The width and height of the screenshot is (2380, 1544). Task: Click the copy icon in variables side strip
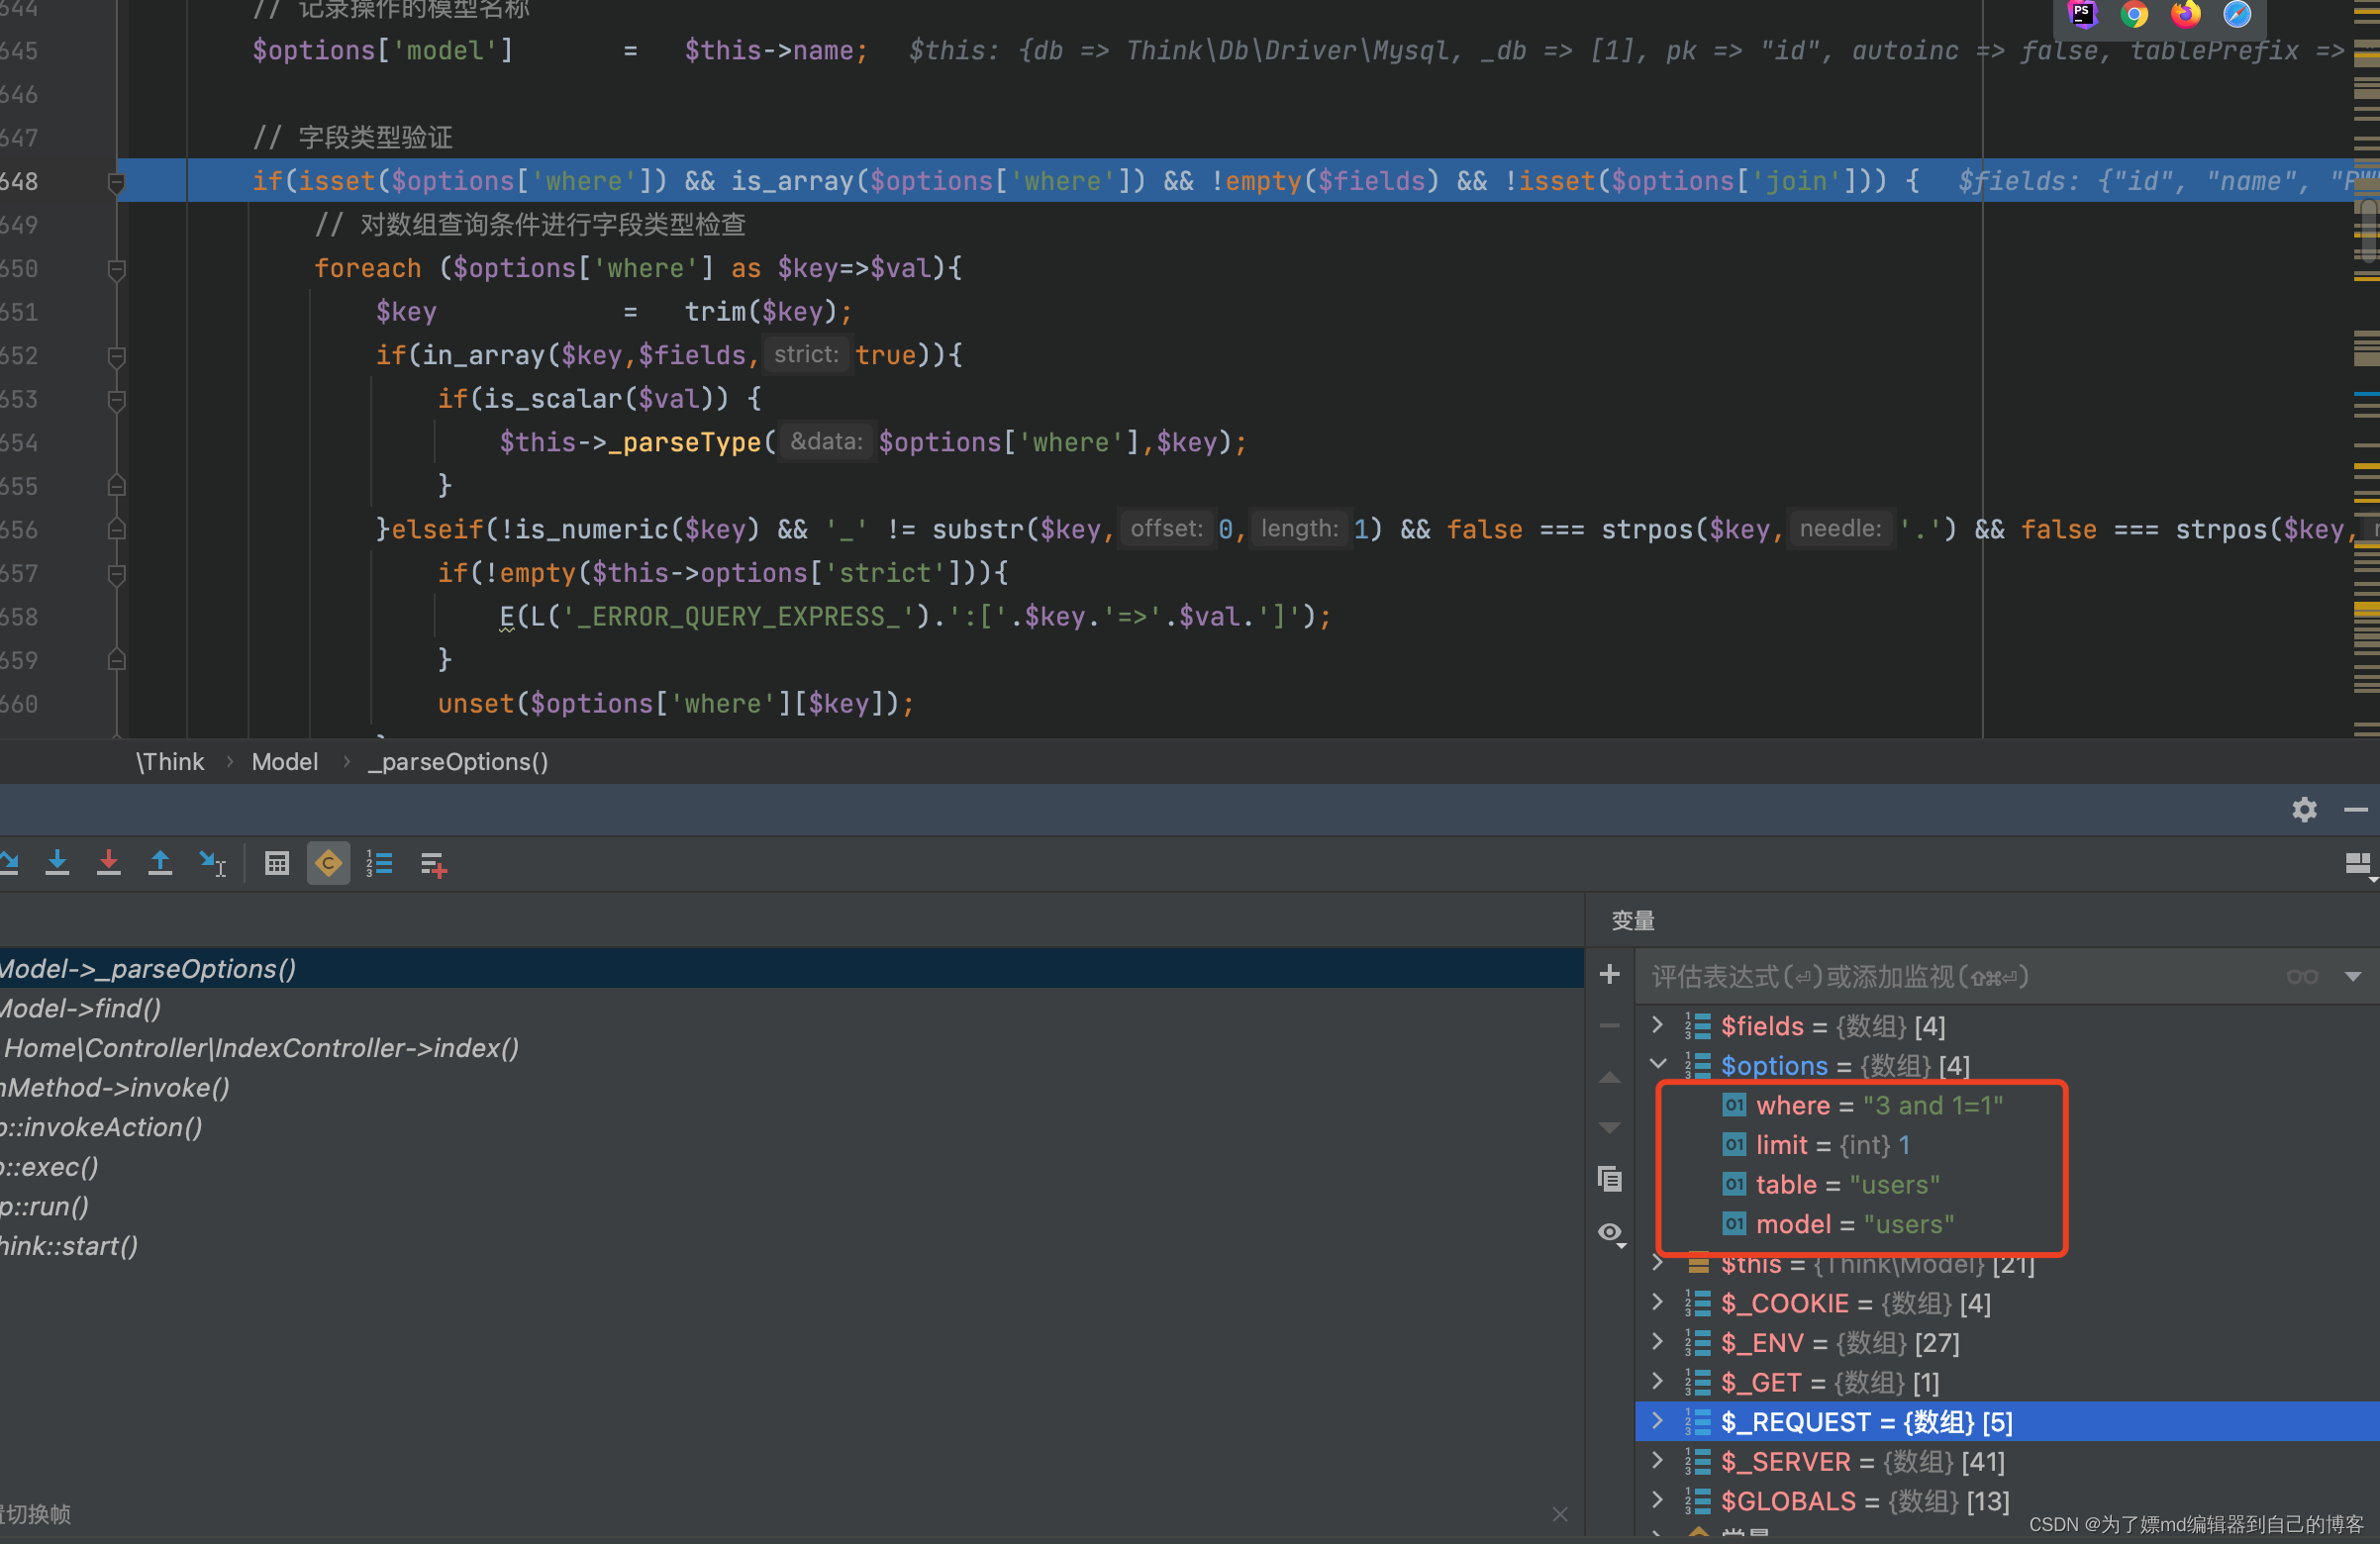click(x=1609, y=1179)
